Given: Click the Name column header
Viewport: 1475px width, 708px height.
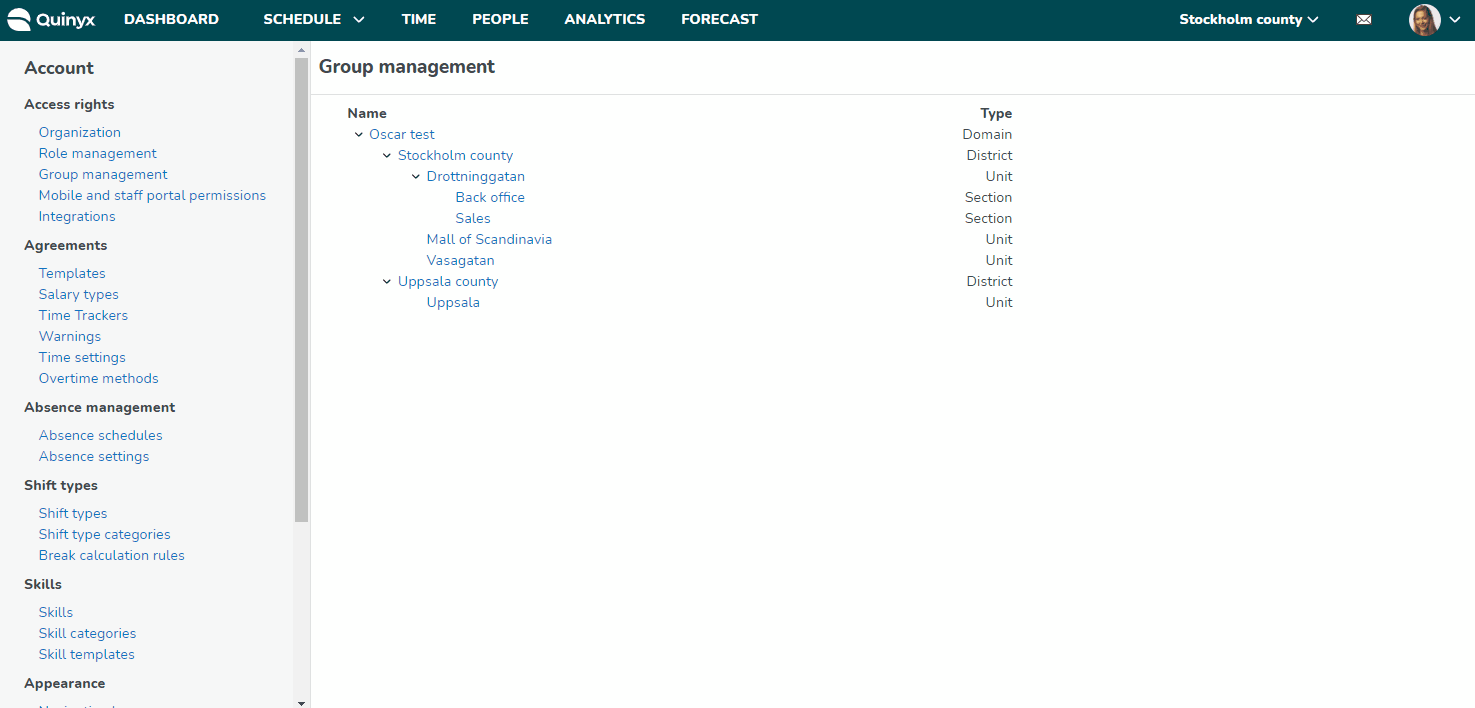Looking at the screenshot, I should (367, 113).
